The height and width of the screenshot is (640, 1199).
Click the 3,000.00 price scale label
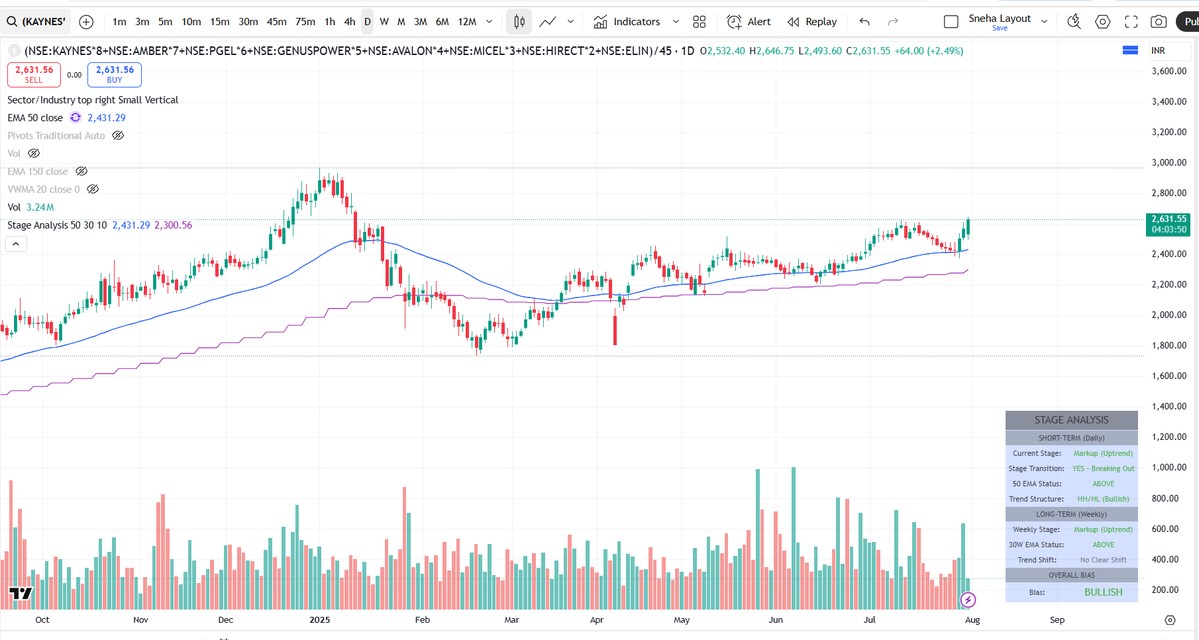click(x=1169, y=162)
